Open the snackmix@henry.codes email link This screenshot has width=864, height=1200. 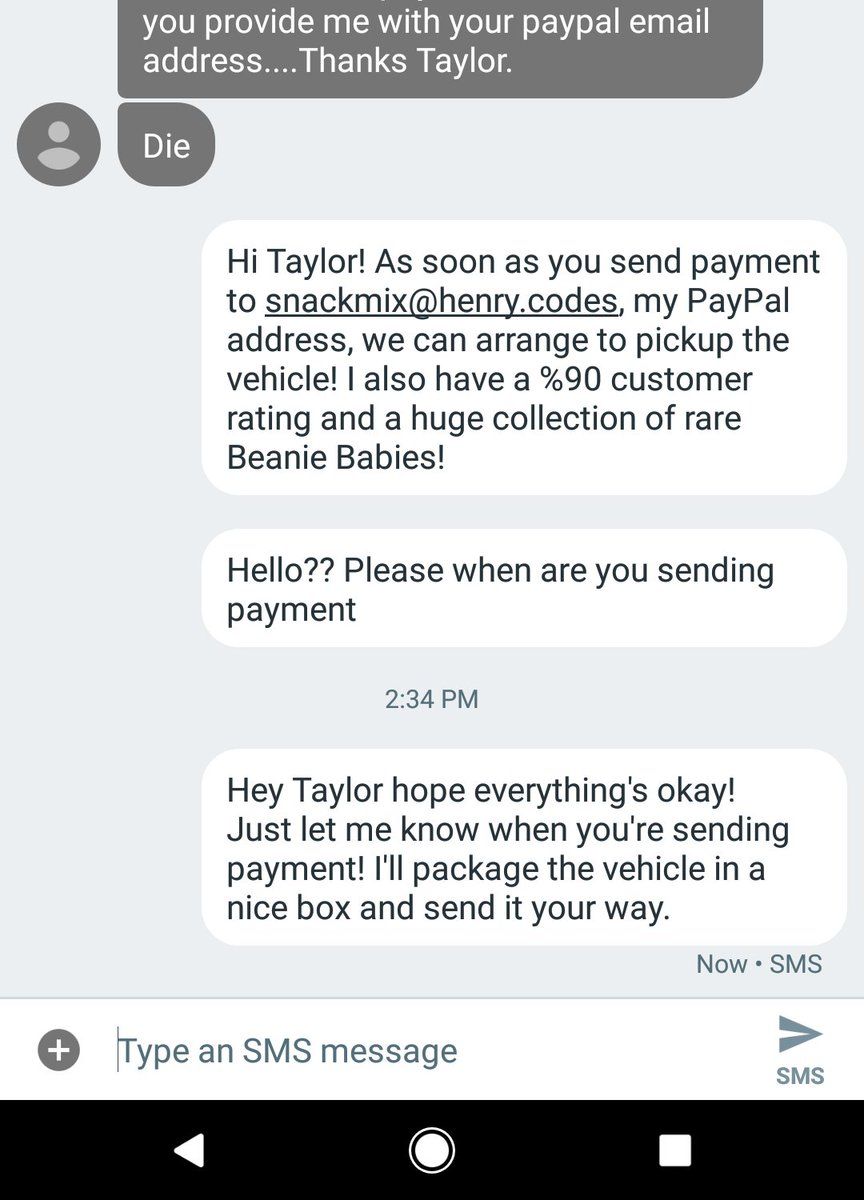pyautogui.click(x=440, y=301)
